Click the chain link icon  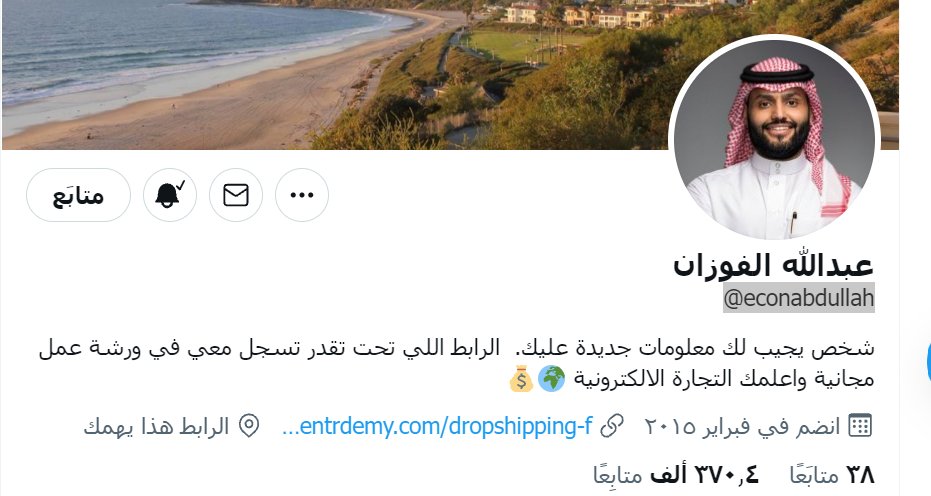612,426
